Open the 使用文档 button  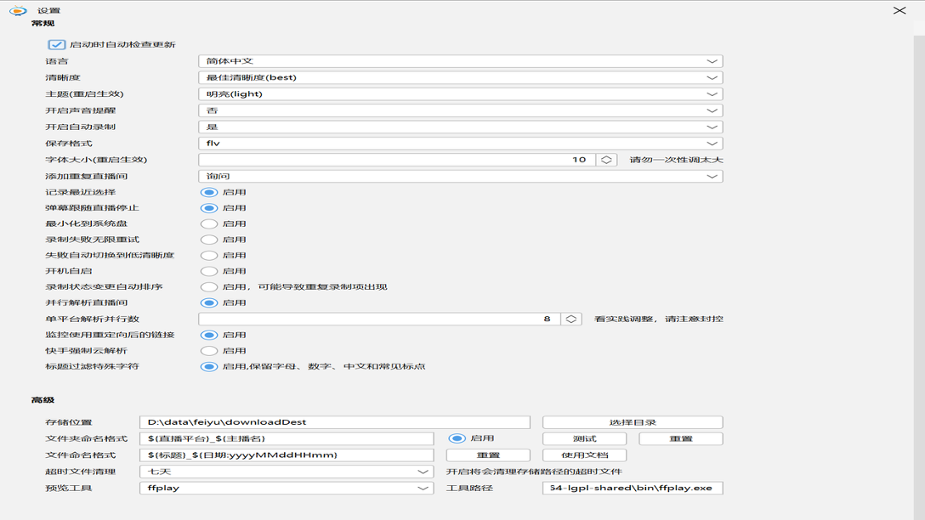tap(584, 455)
